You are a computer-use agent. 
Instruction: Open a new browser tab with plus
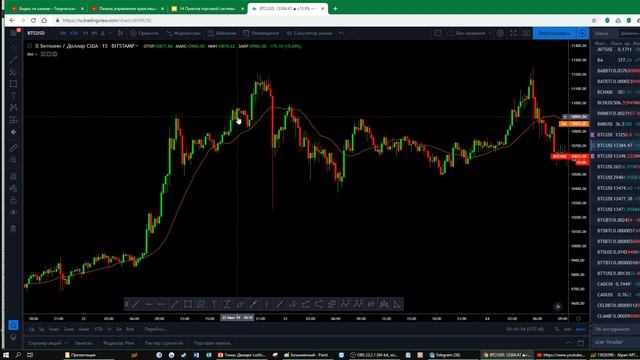coord(335,9)
